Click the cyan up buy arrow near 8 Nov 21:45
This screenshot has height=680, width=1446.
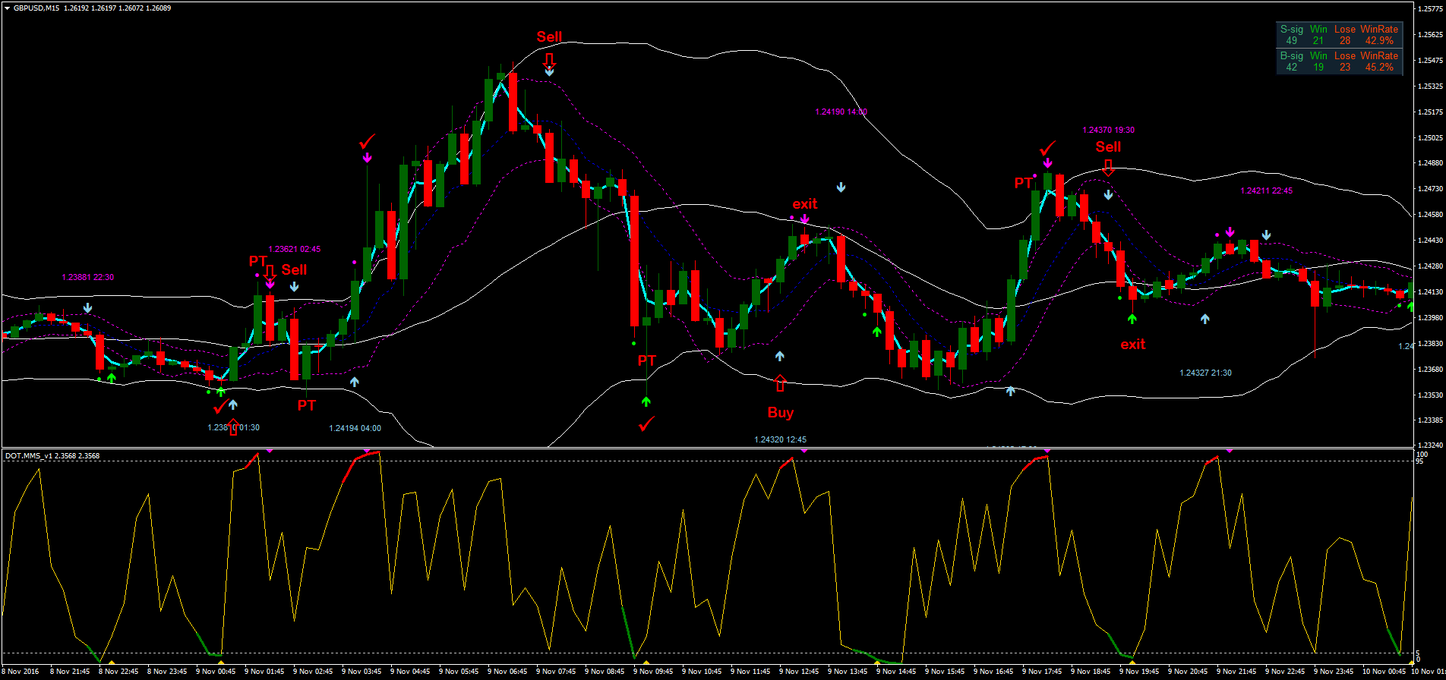click(233, 405)
